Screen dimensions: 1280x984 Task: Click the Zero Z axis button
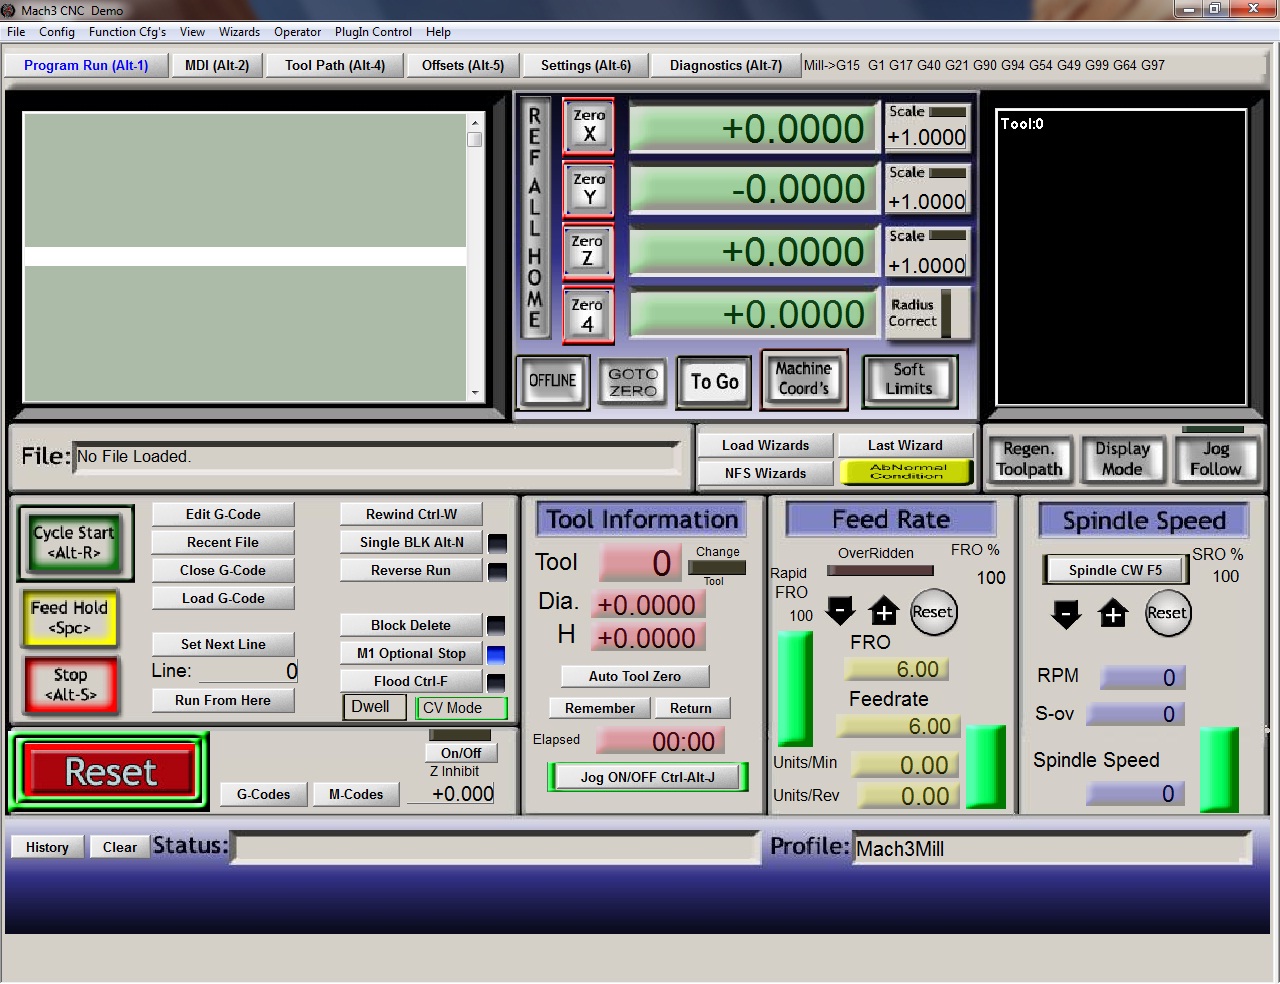click(x=588, y=251)
